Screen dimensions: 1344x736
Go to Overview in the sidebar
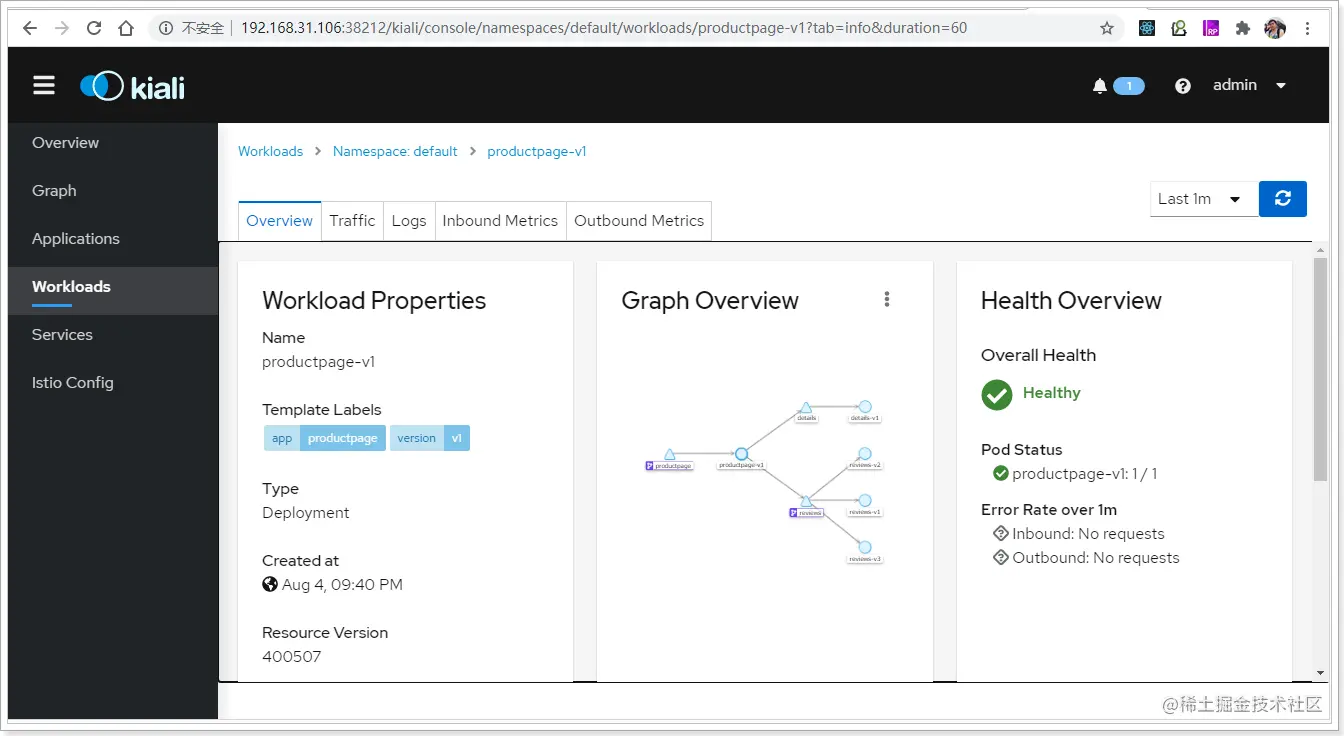pos(65,143)
